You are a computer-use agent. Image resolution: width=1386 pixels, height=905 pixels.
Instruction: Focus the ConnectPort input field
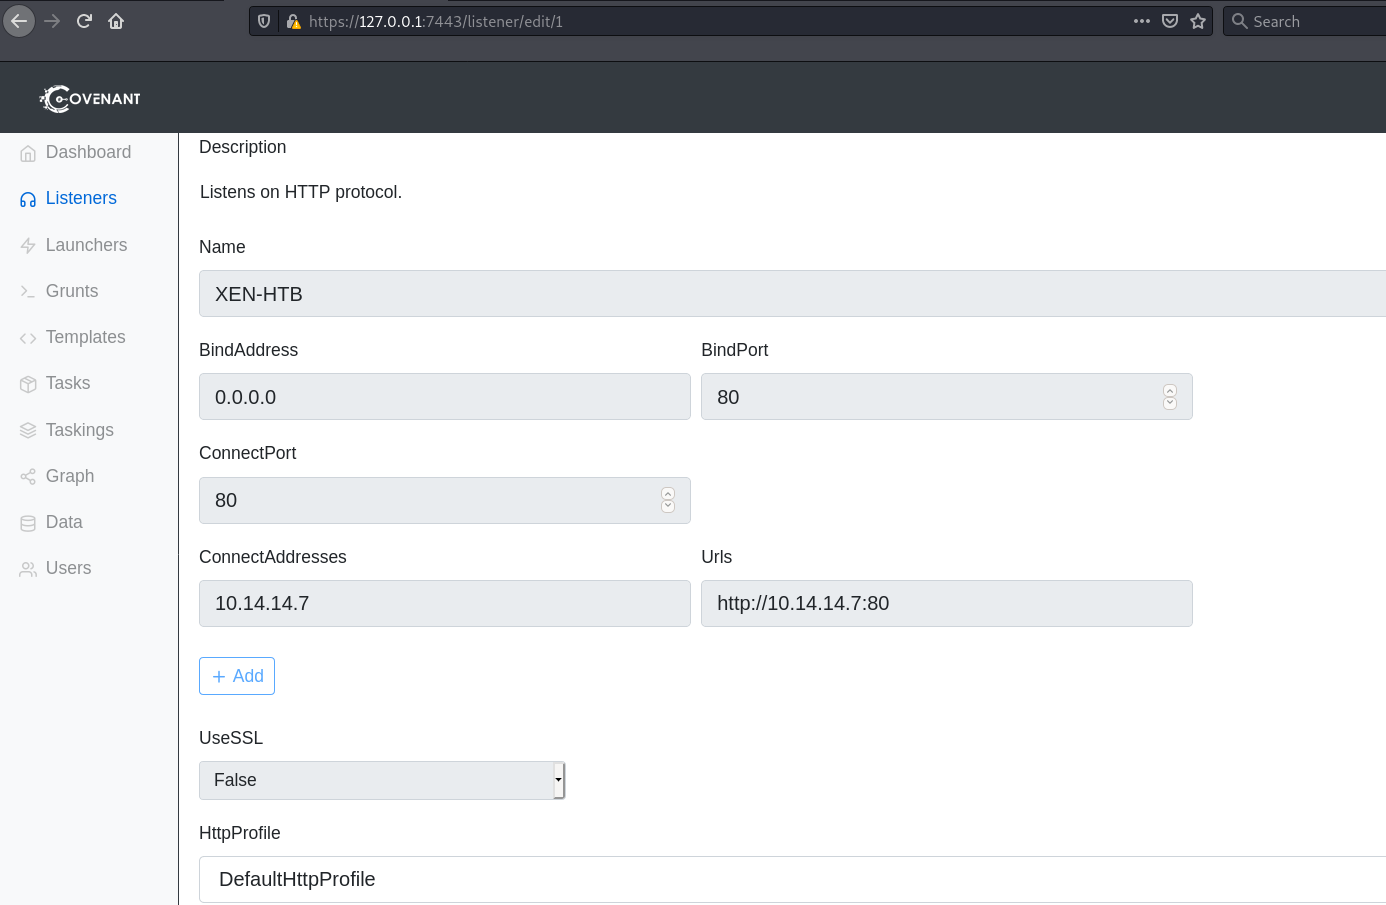[x=445, y=500]
